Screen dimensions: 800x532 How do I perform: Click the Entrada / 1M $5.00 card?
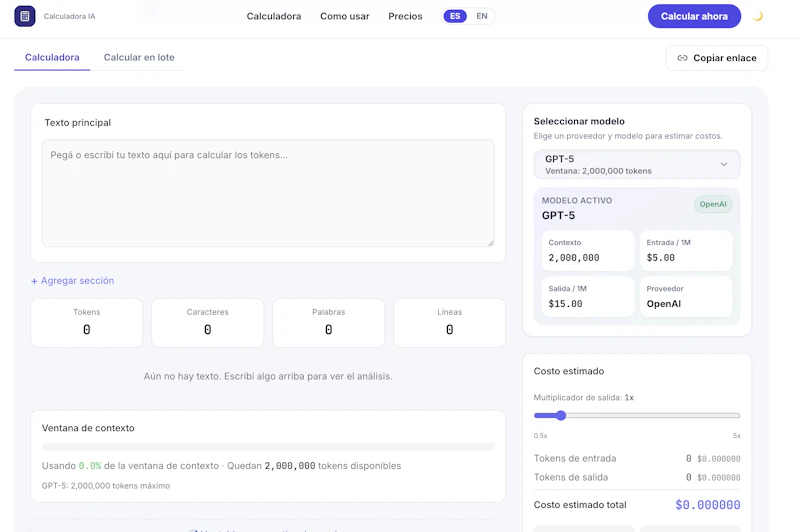click(686, 250)
